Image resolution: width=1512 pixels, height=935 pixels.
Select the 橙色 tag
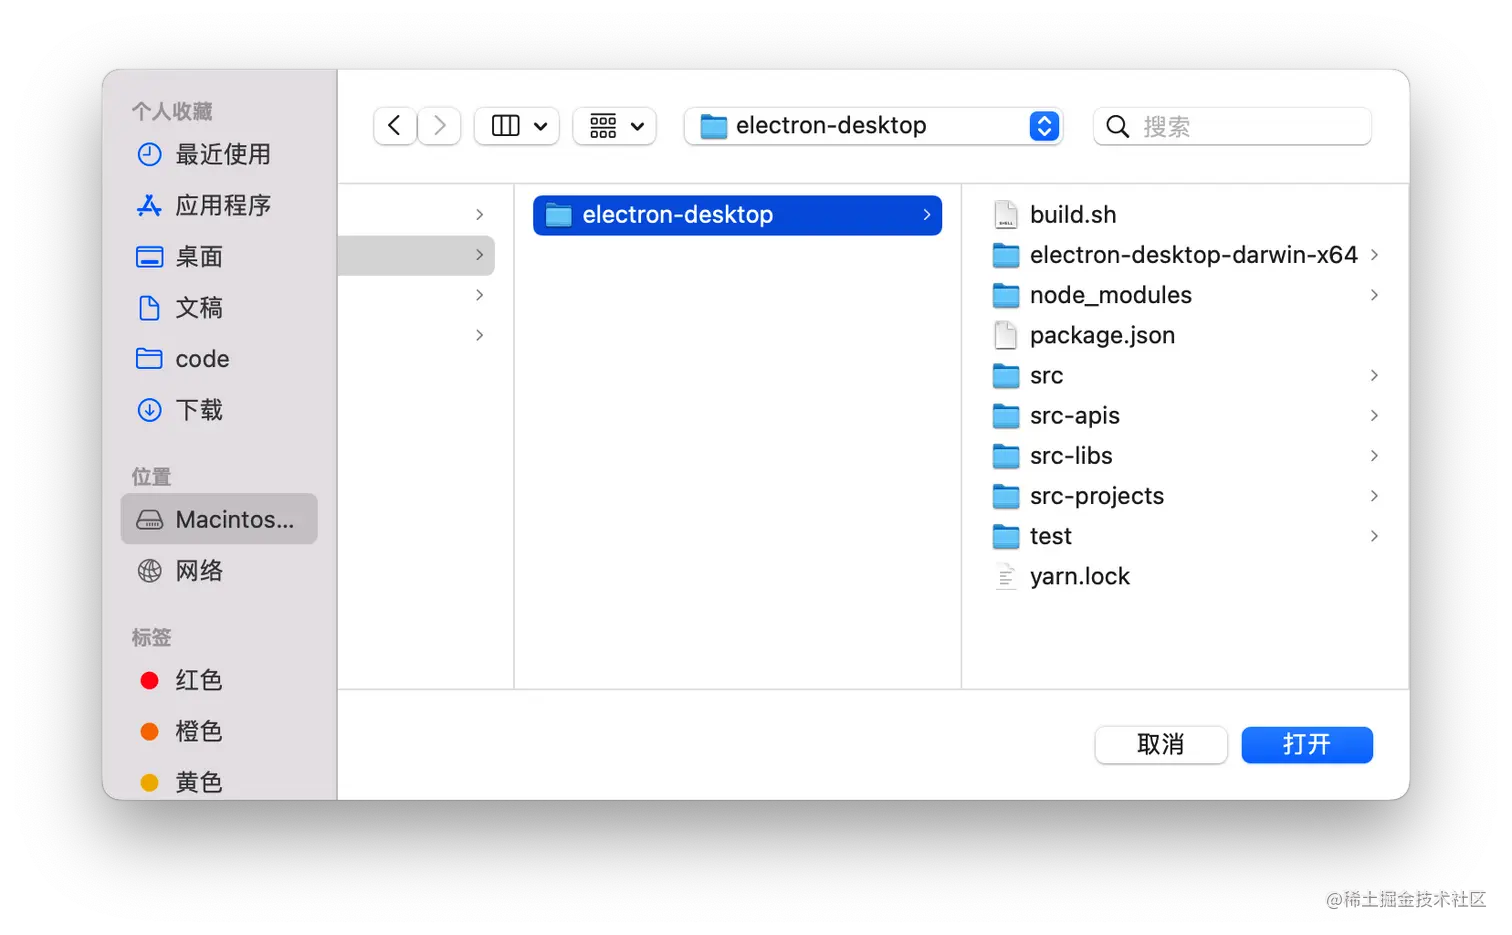[x=198, y=731]
